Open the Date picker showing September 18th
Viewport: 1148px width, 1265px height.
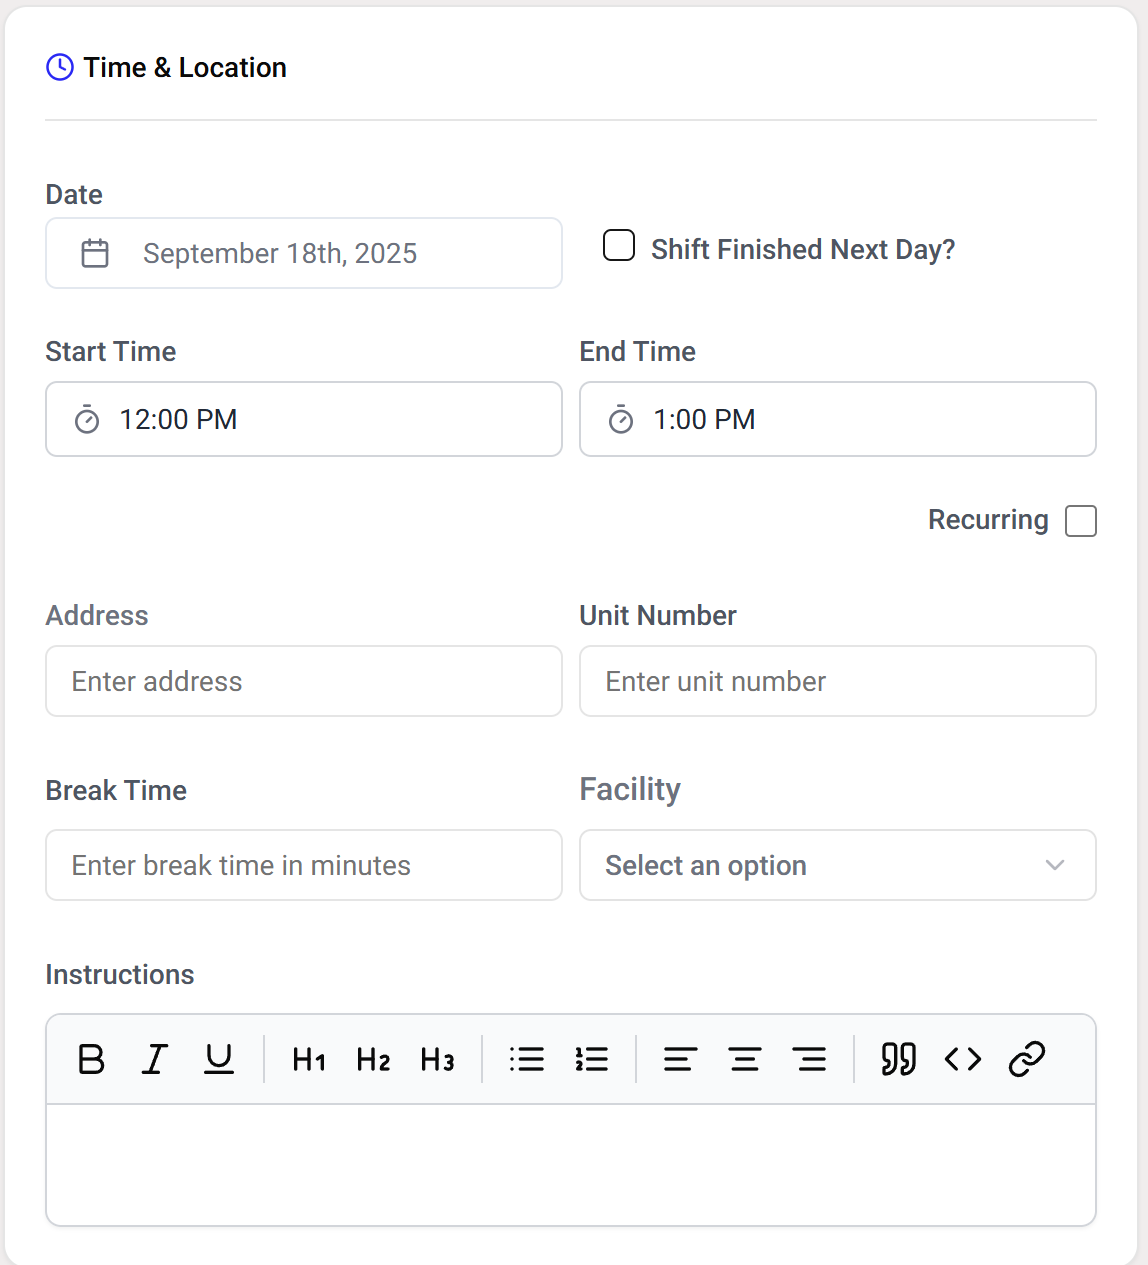coord(303,254)
